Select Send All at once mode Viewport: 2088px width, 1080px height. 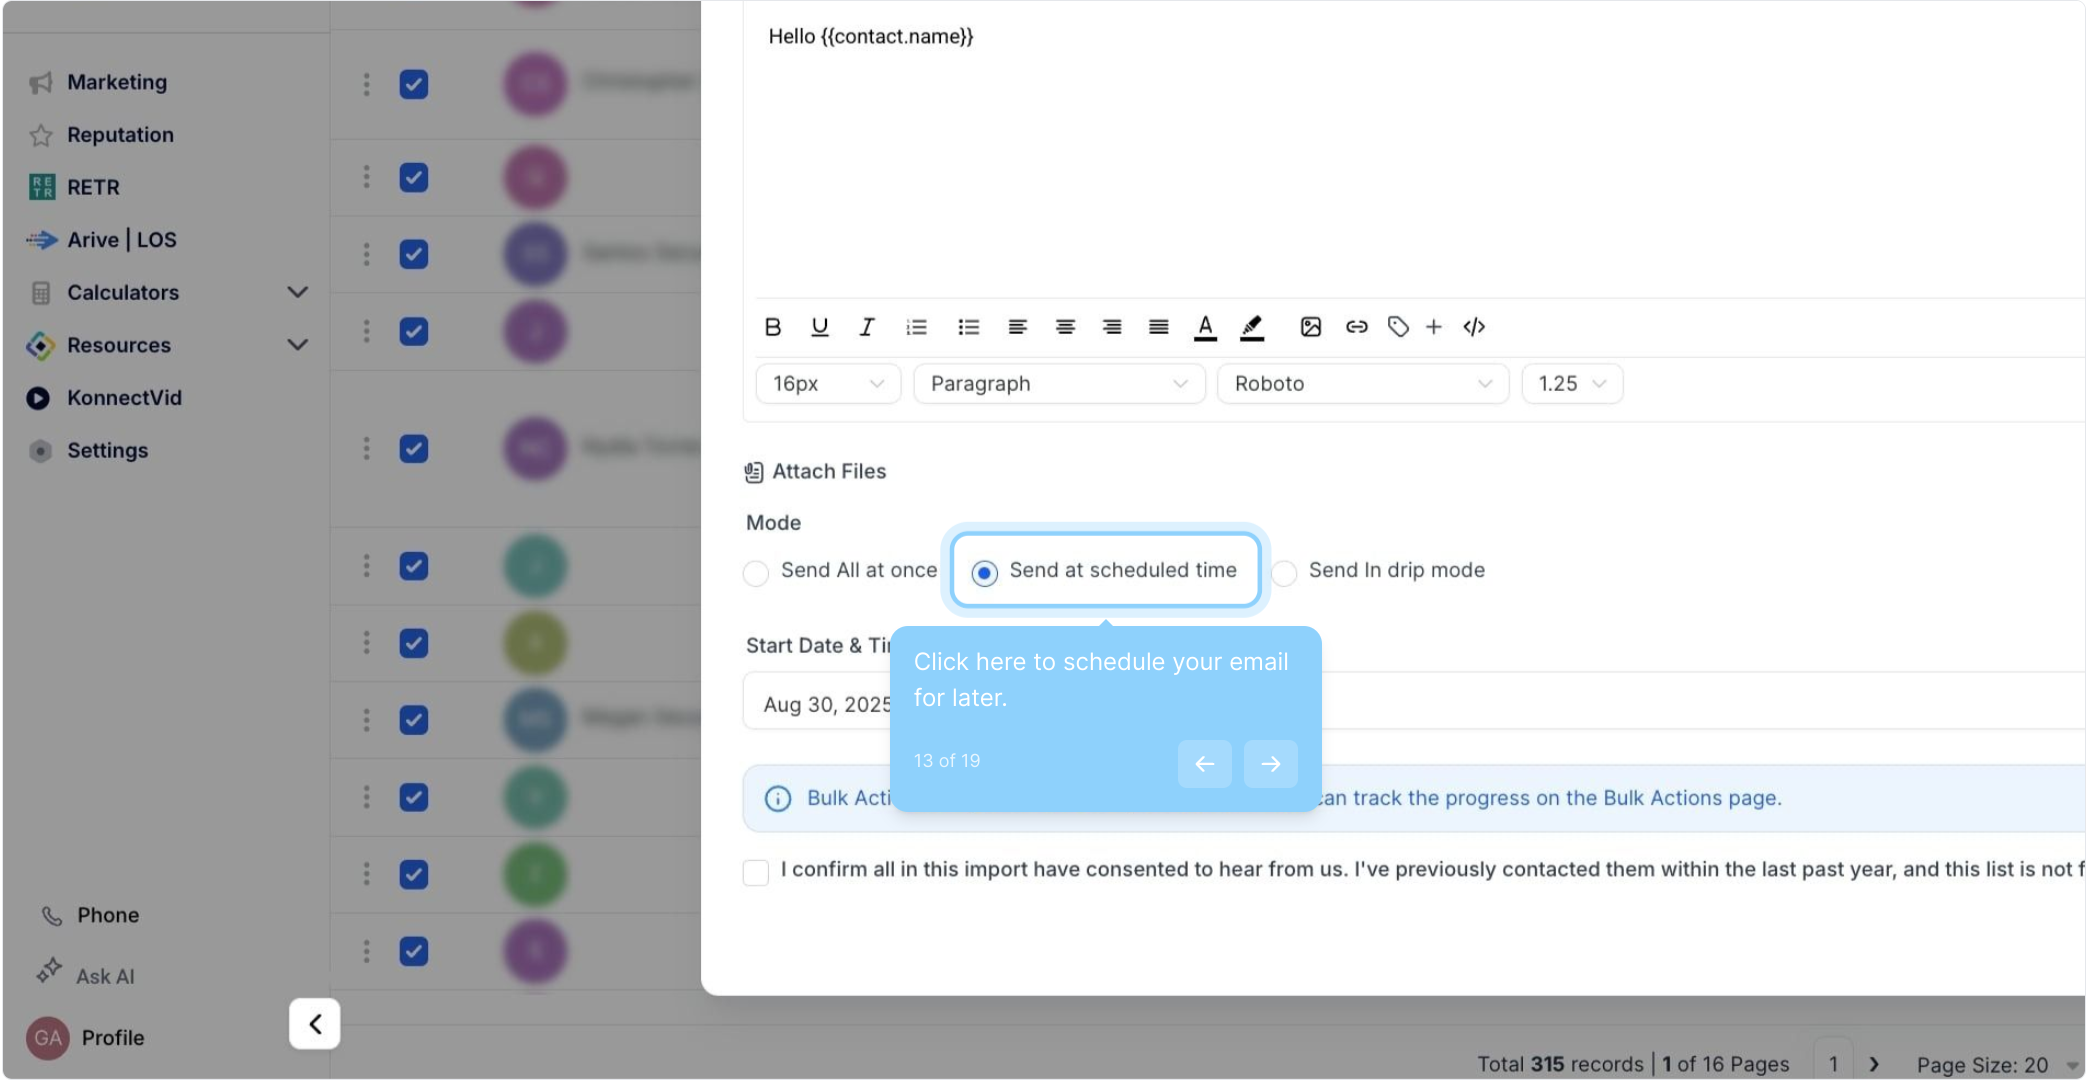pos(756,572)
